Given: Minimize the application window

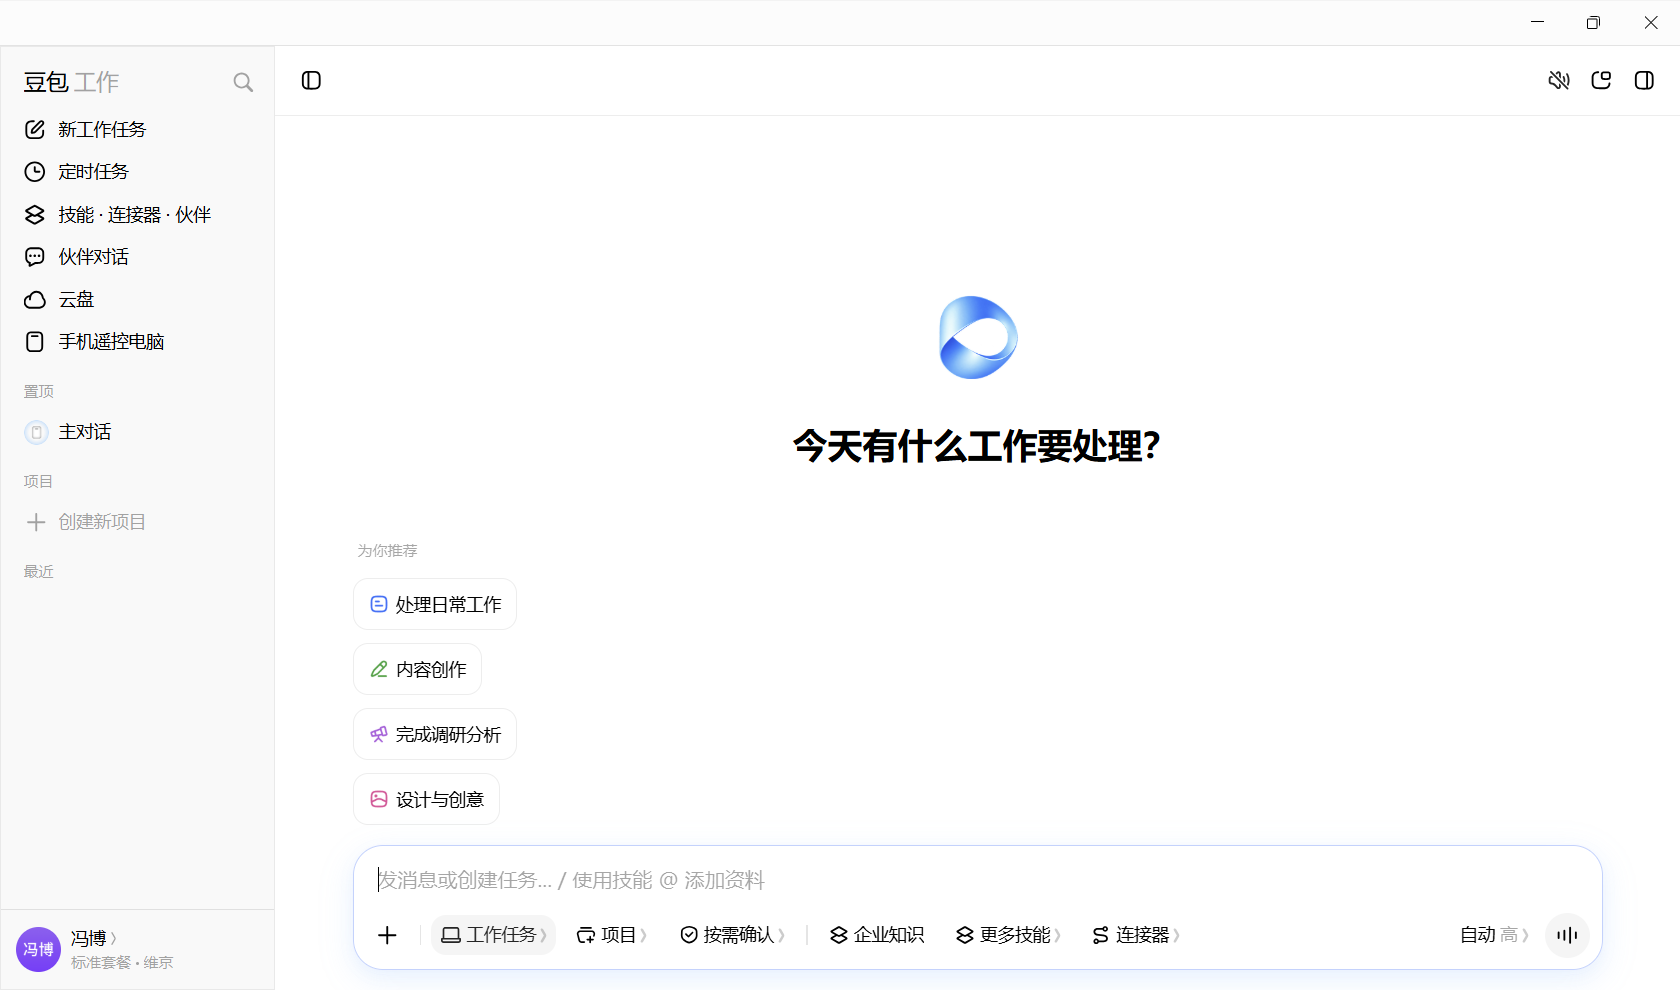Looking at the screenshot, I should (1537, 22).
